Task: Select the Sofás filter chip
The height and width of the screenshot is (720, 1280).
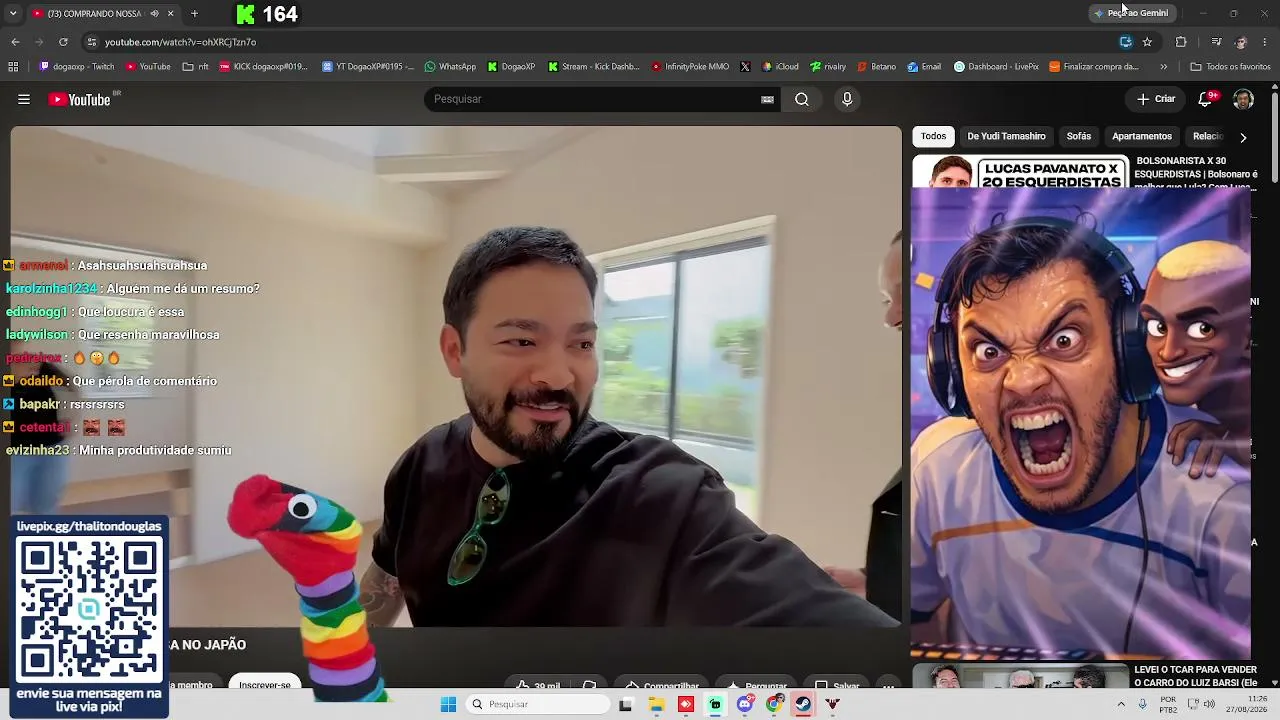Action: click(x=1079, y=136)
